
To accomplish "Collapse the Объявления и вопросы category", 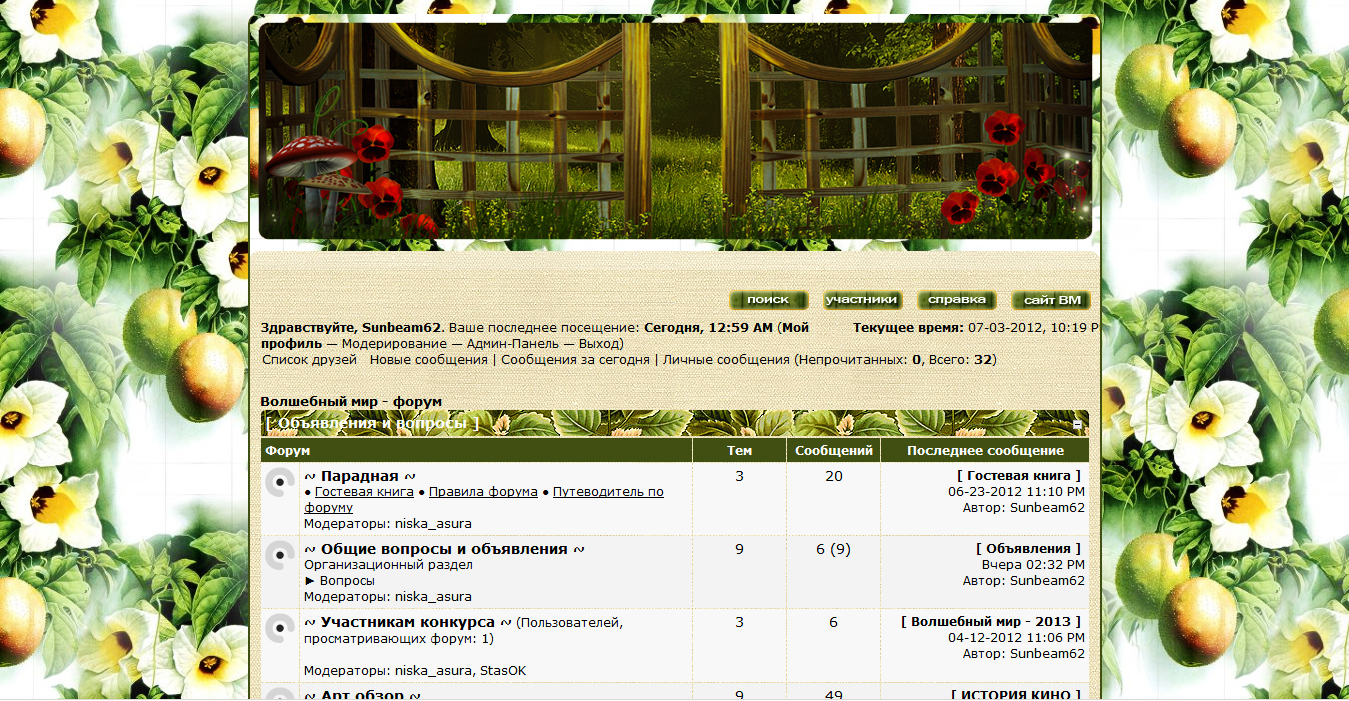I will tap(1078, 424).
